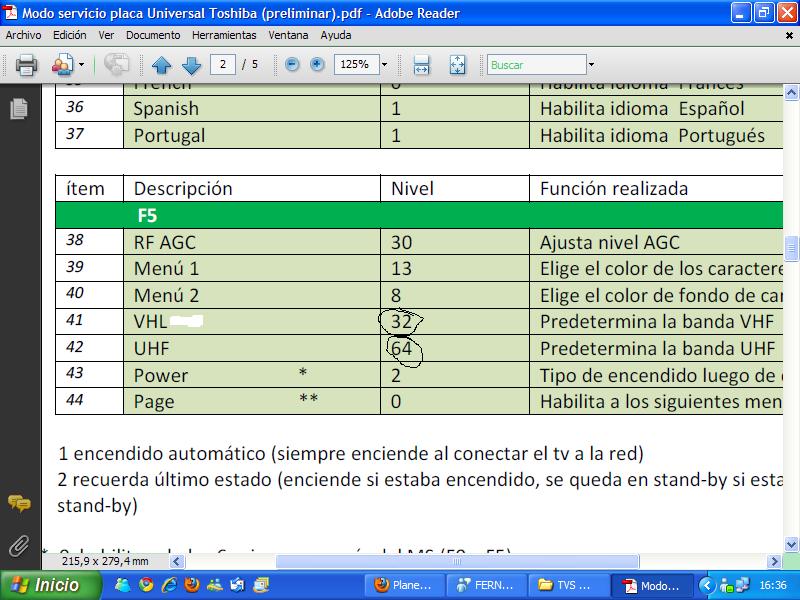This screenshot has width=800, height=600.
Task: Click the 16:36 clock in the tray
Action: coord(772,585)
